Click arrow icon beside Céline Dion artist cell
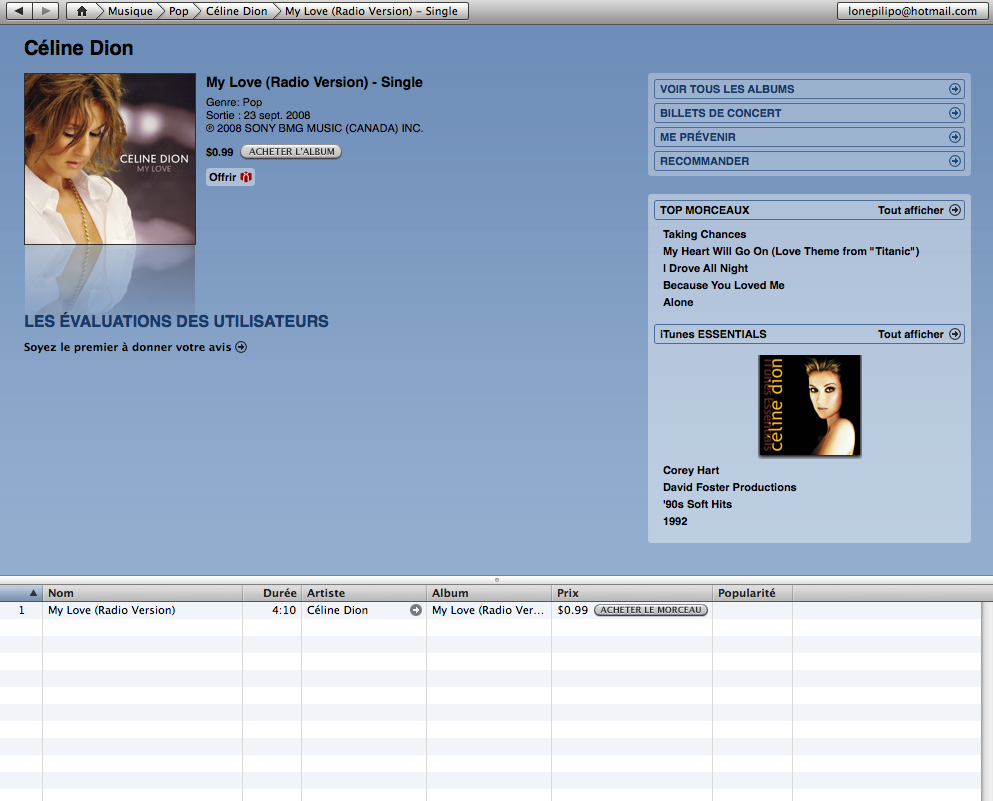 416,610
